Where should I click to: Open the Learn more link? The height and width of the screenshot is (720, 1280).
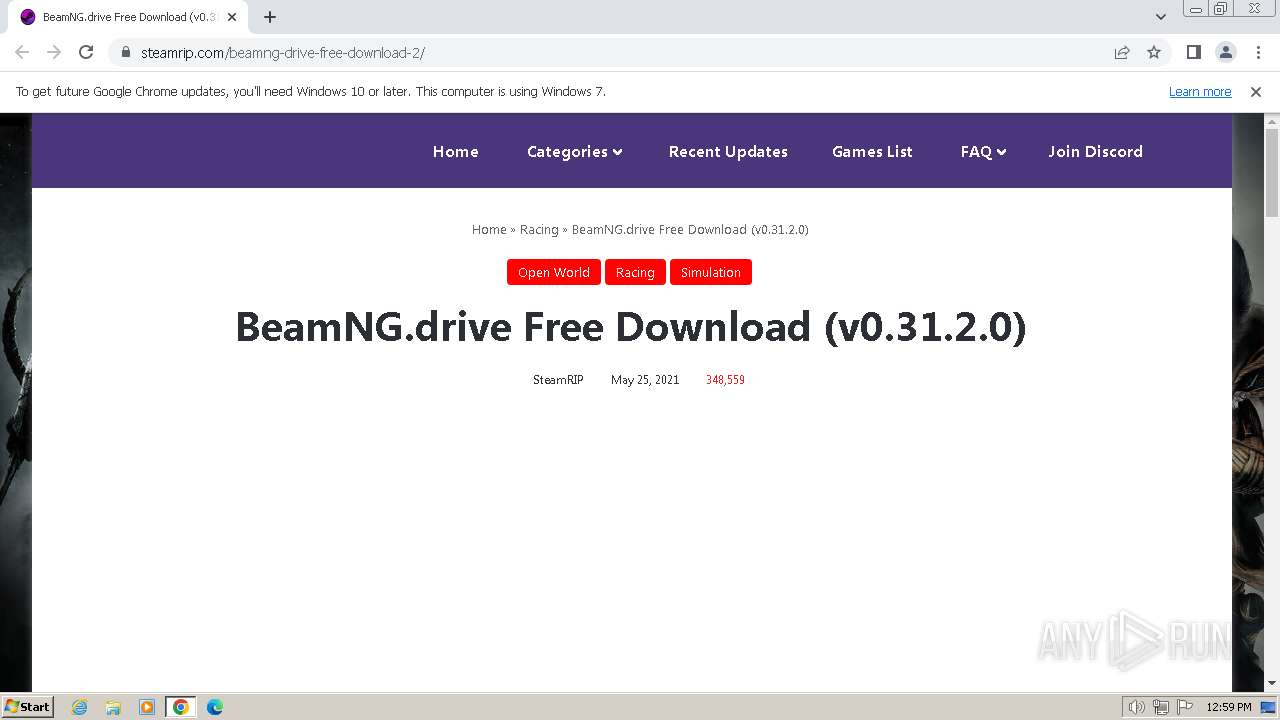pos(1200,91)
